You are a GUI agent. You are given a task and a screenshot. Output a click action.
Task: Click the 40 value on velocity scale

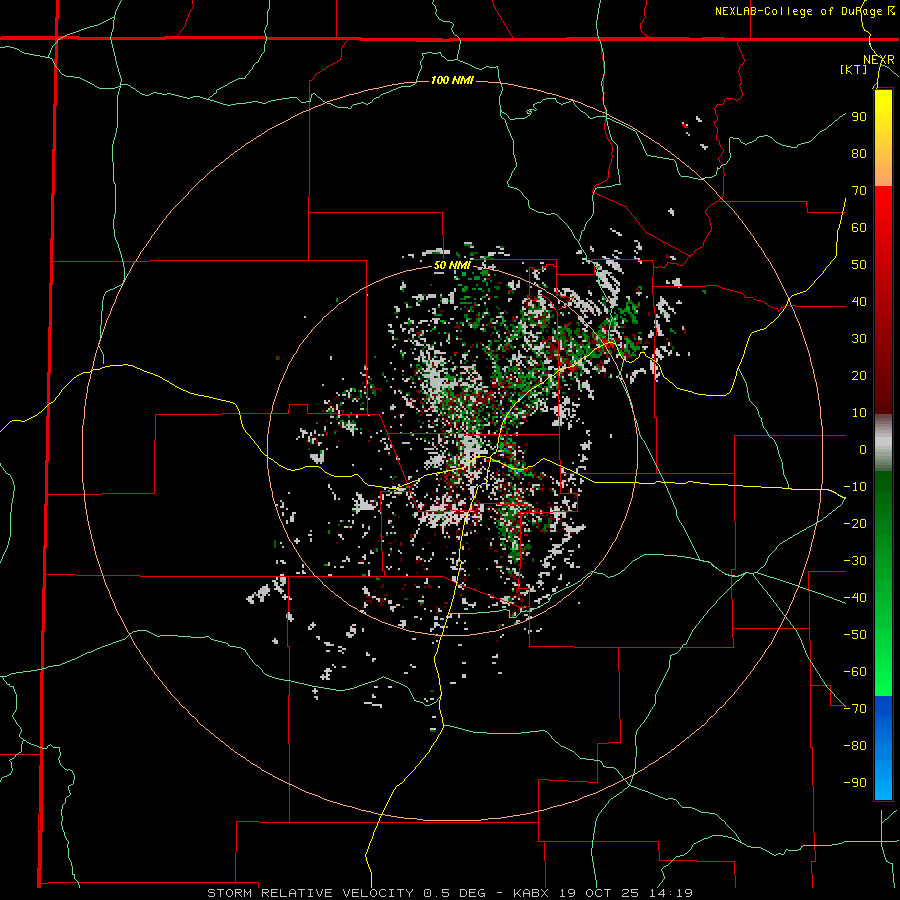859,302
